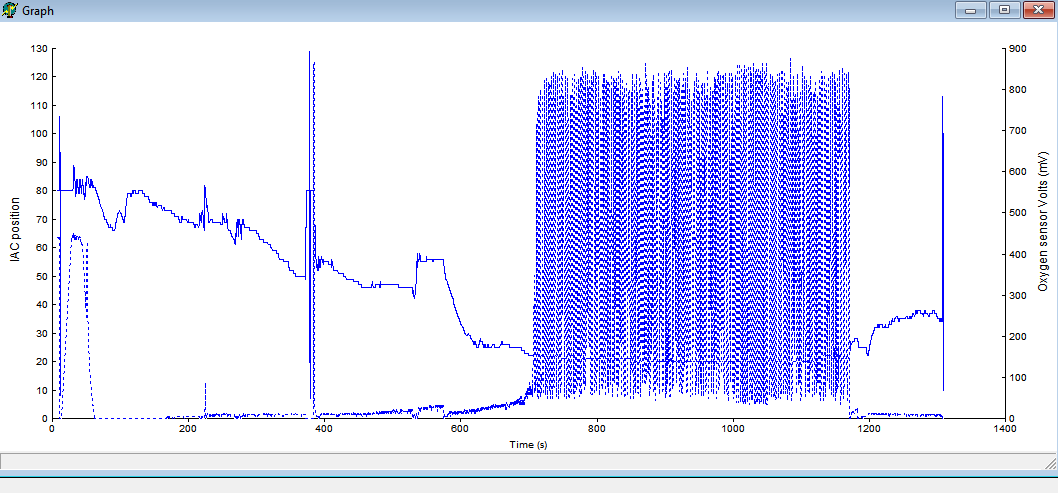
Task: Click the 1000 tick on time axis
Action: tap(733, 428)
